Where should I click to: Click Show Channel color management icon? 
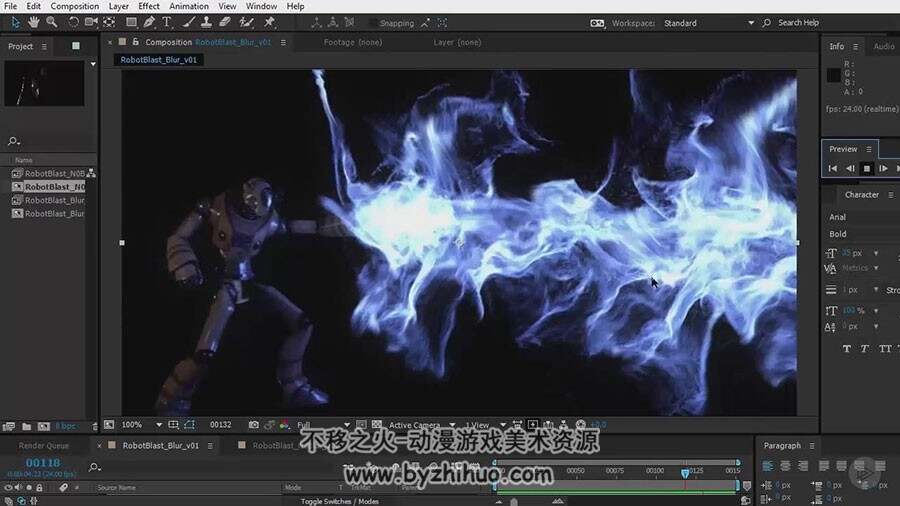click(284, 425)
